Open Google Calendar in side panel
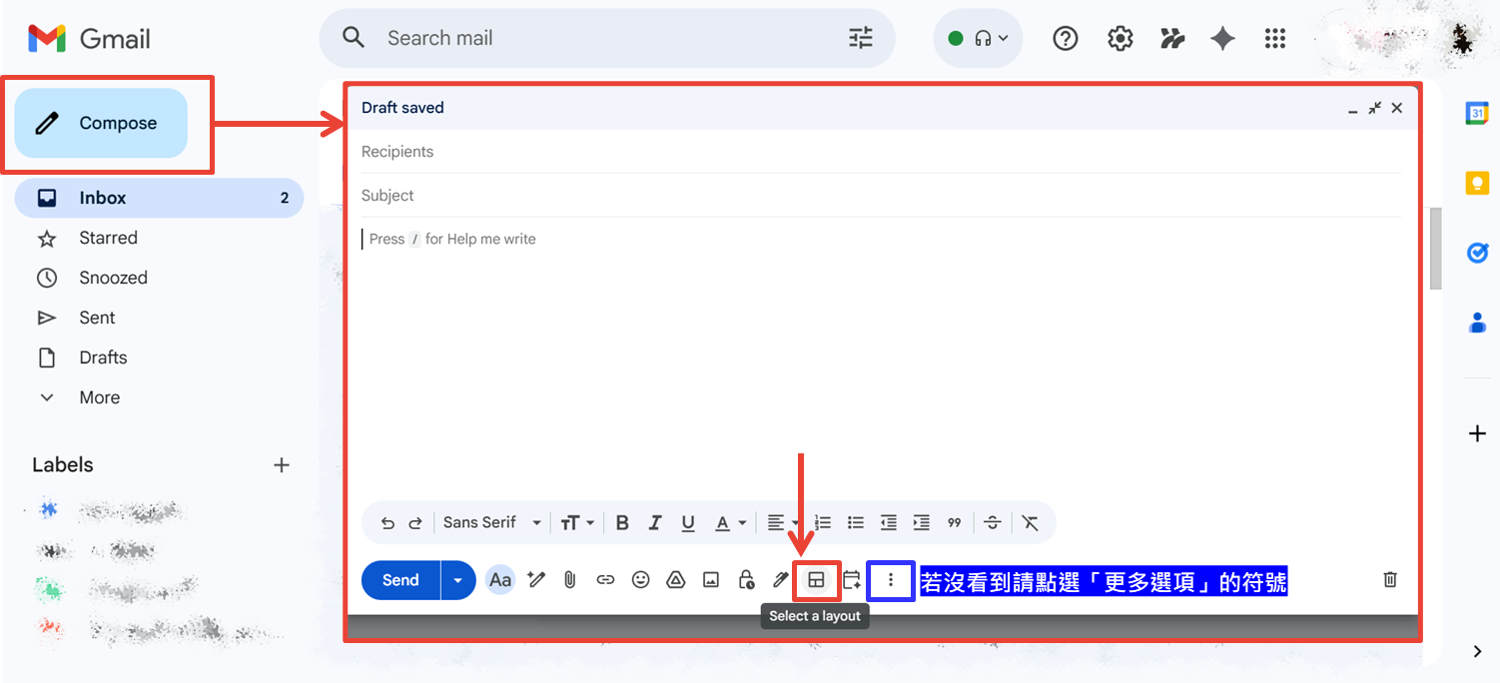 (x=1477, y=114)
